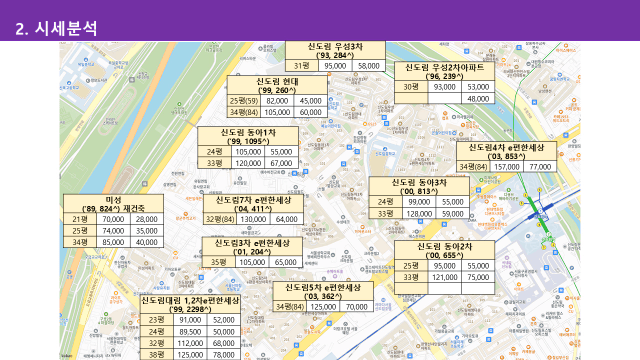
Task: Click the 21평 row label in 미성 table
Action: click(80, 219)
